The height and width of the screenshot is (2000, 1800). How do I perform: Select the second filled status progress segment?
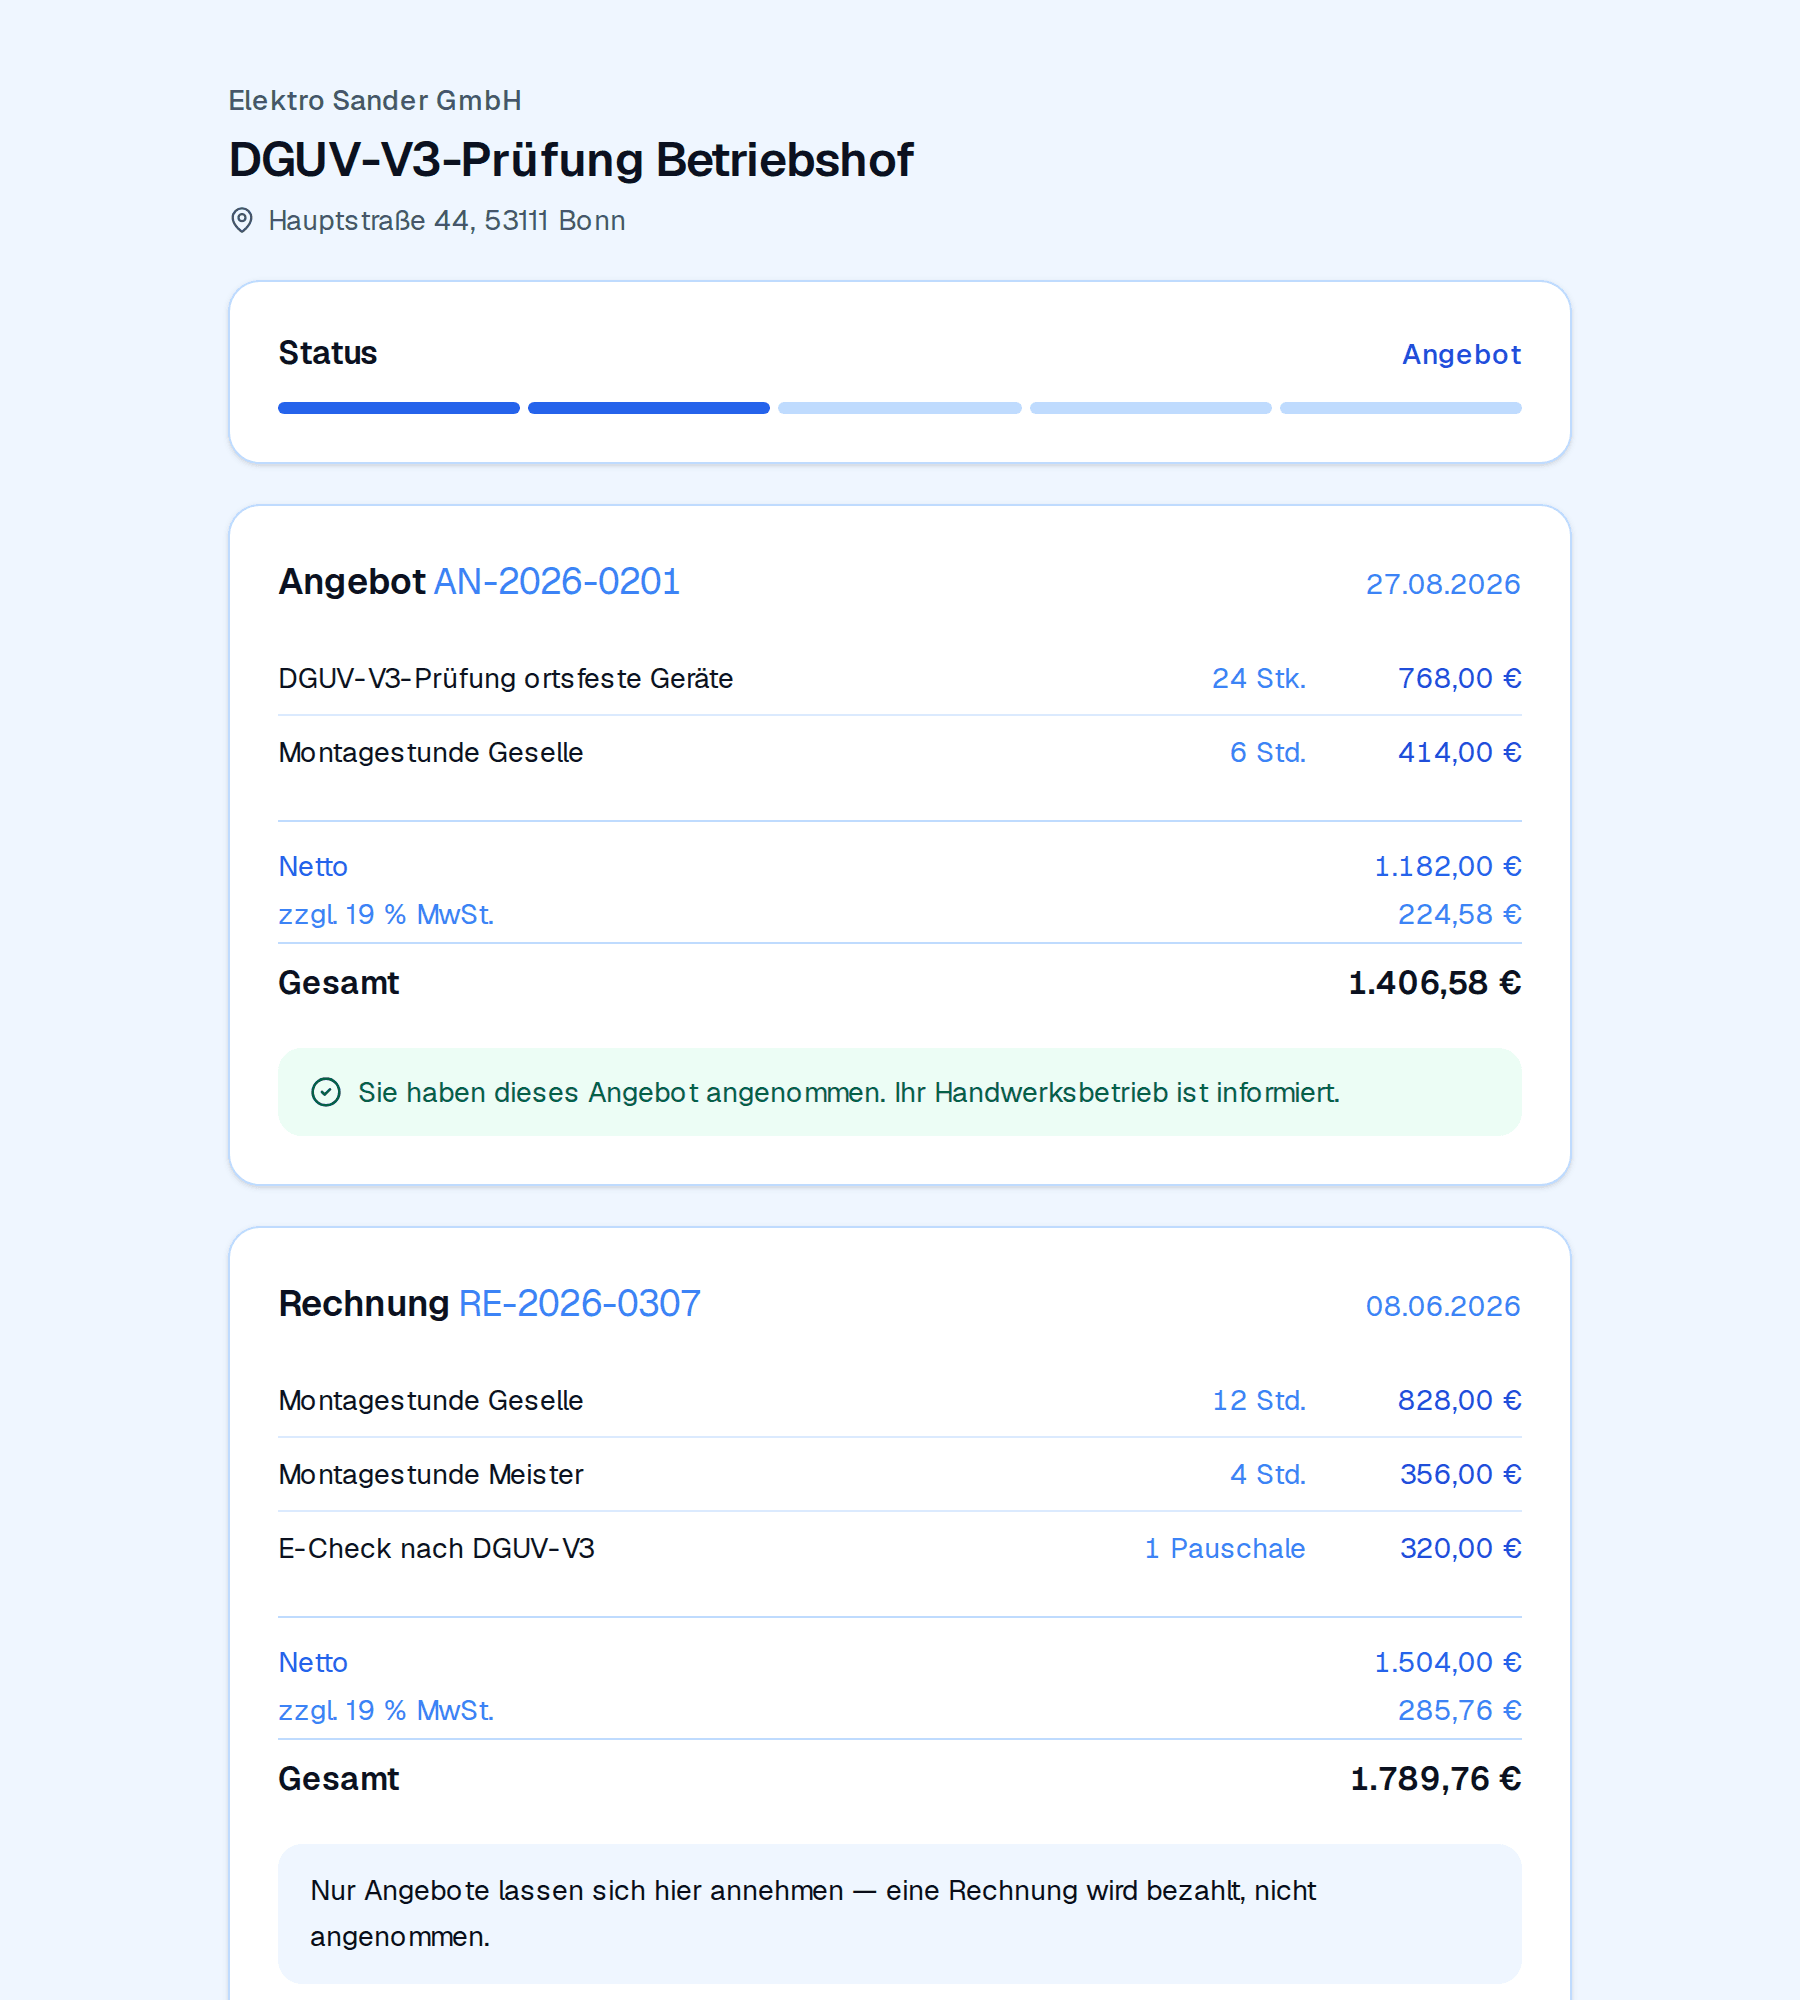point(649,408)
